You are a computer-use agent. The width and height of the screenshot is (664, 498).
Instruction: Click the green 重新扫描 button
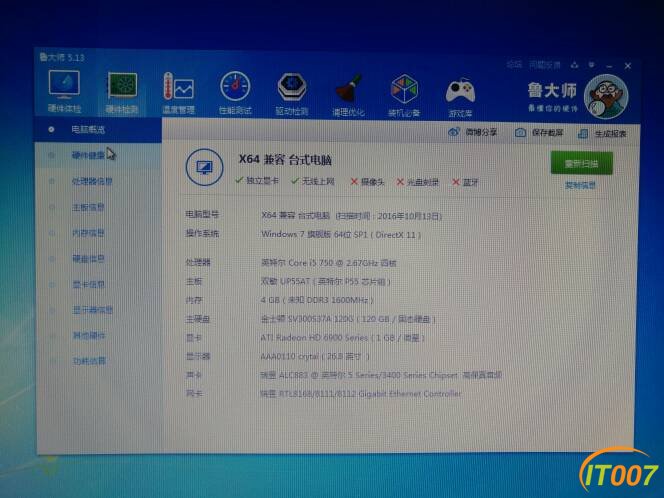(x=581, y=163)
